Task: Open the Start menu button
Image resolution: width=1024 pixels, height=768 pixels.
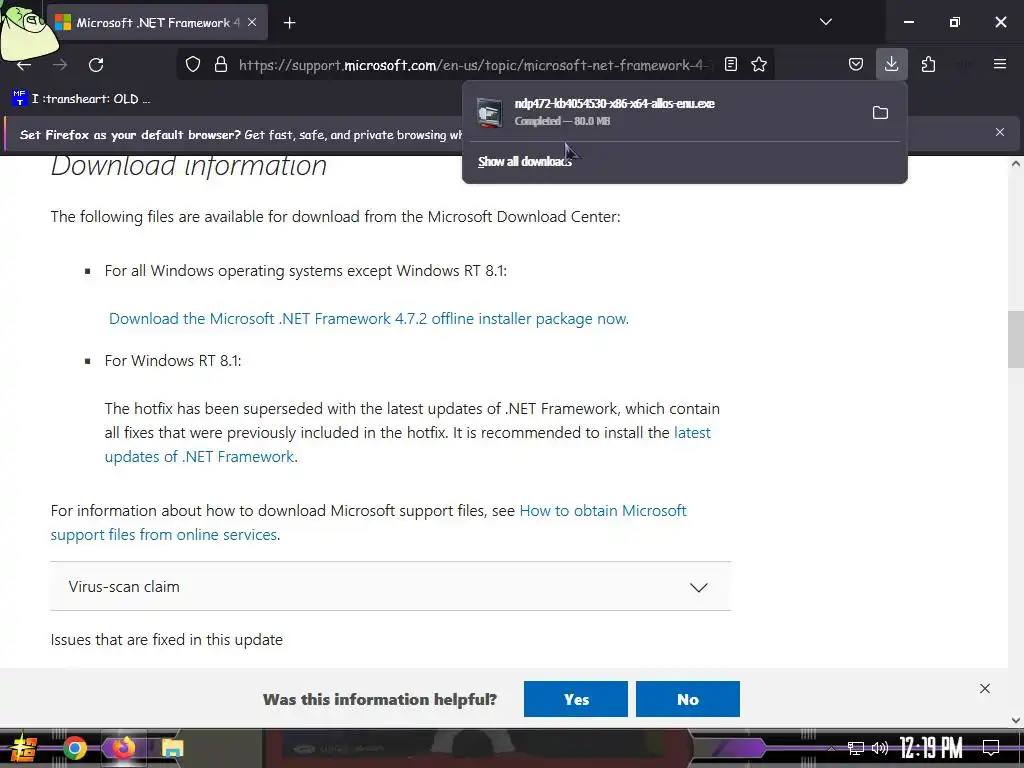Action: 24,748
